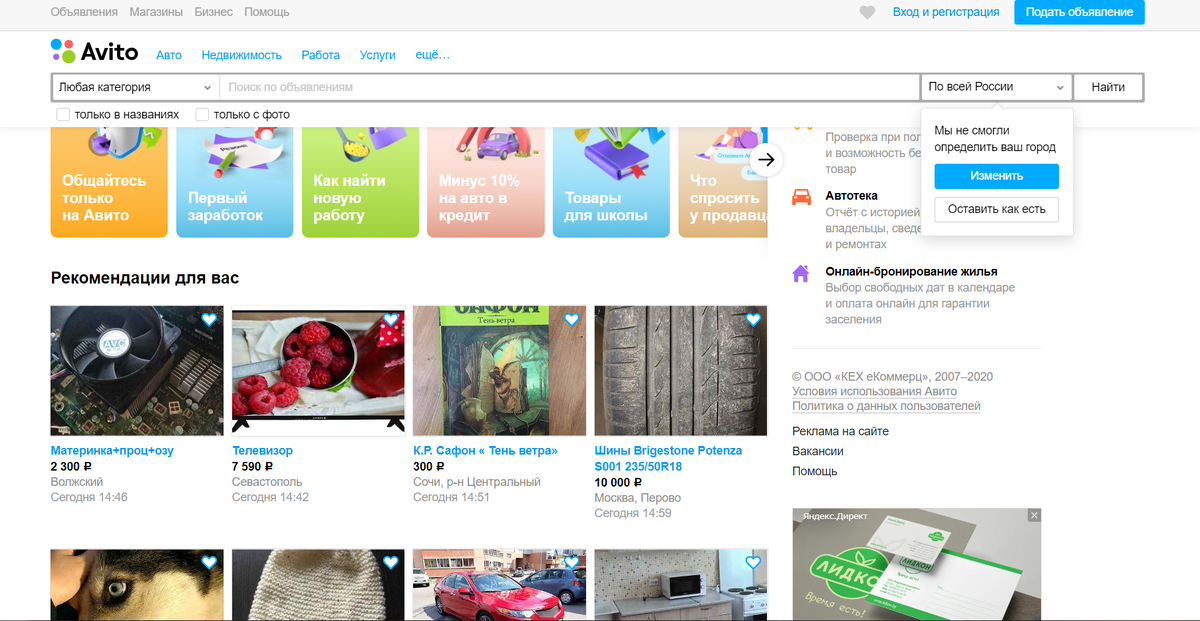Favorite the red car listing
Screen dimensions: 1200x621
572,563
